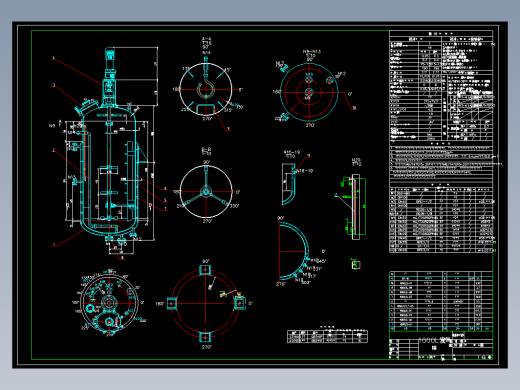Screen dimensions: 520x390
Task: Select the nozzle schedule table at right
Action: (x=441, y=219)
